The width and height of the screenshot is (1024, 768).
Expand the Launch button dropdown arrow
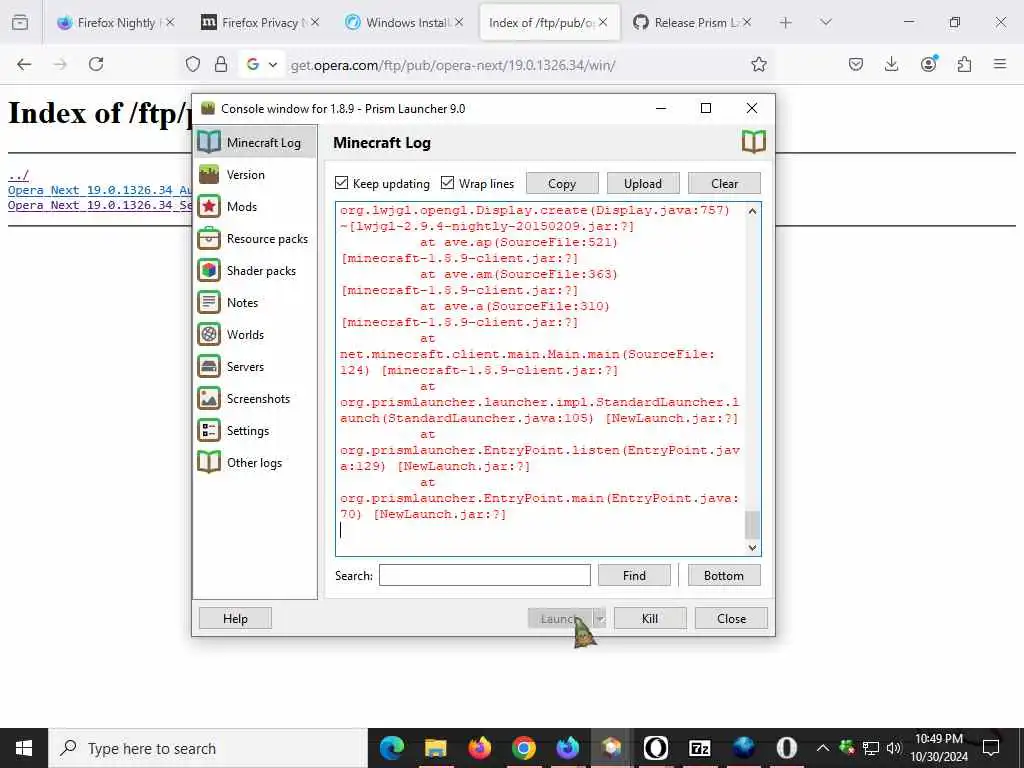point(600,618)
